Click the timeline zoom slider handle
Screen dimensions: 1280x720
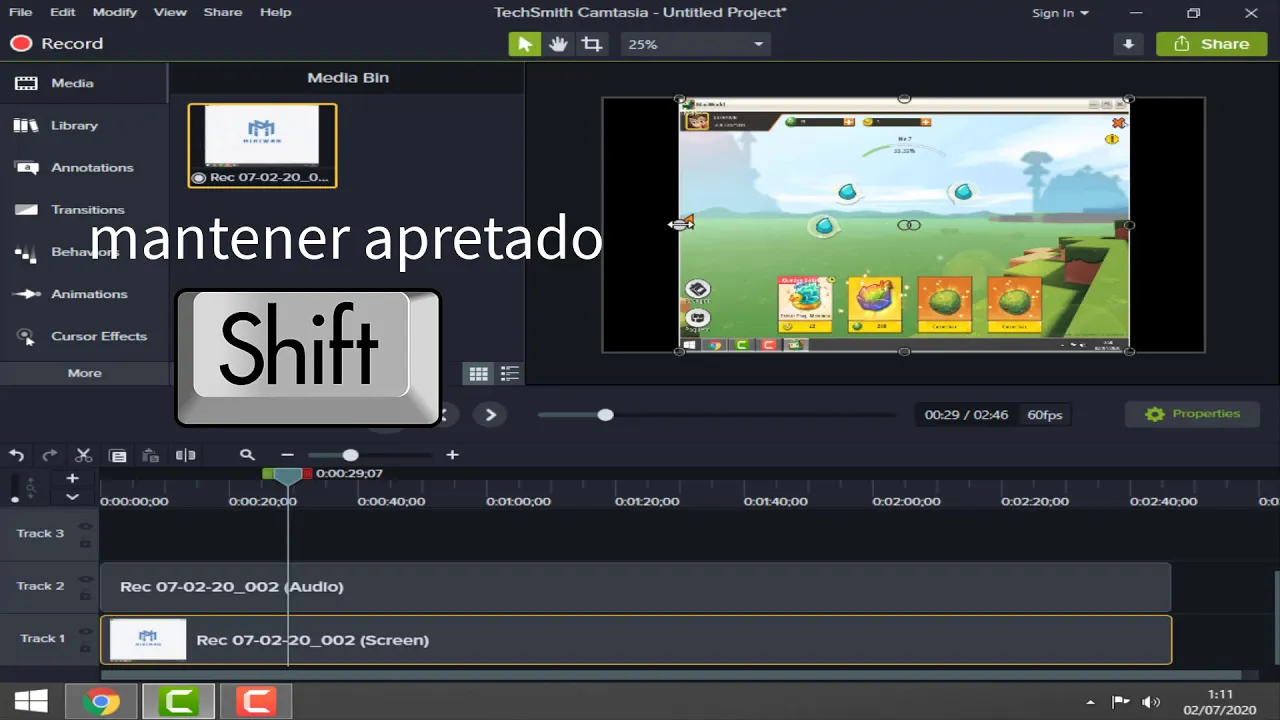coord(350,455)
